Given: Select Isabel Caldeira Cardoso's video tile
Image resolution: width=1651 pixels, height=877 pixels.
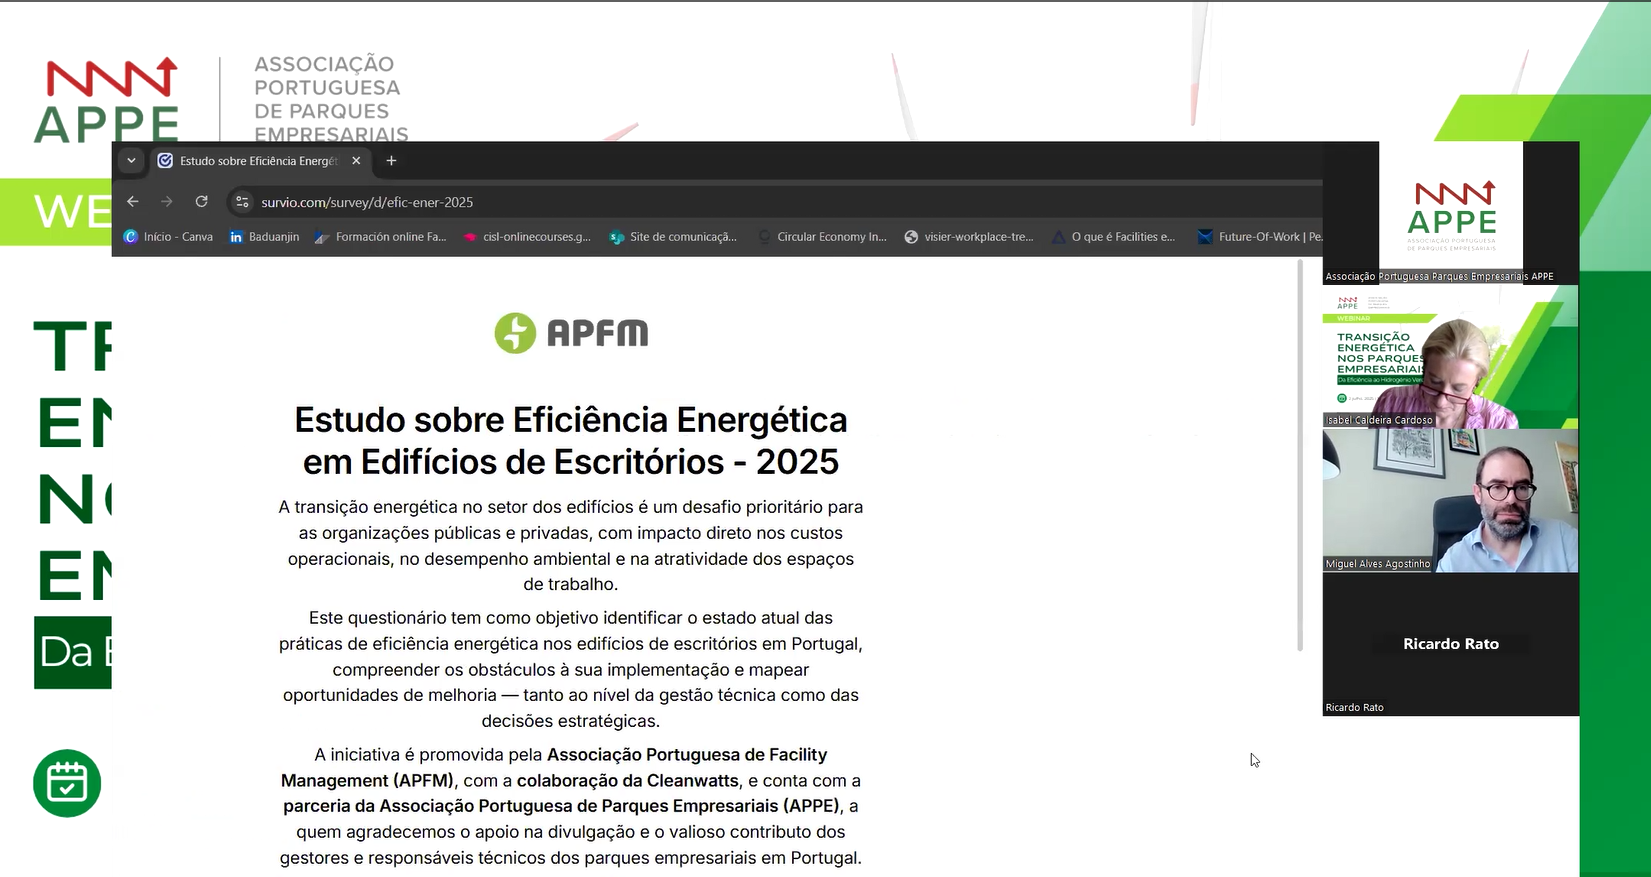Looking at the screenshot, I should tap(1450, 357).
